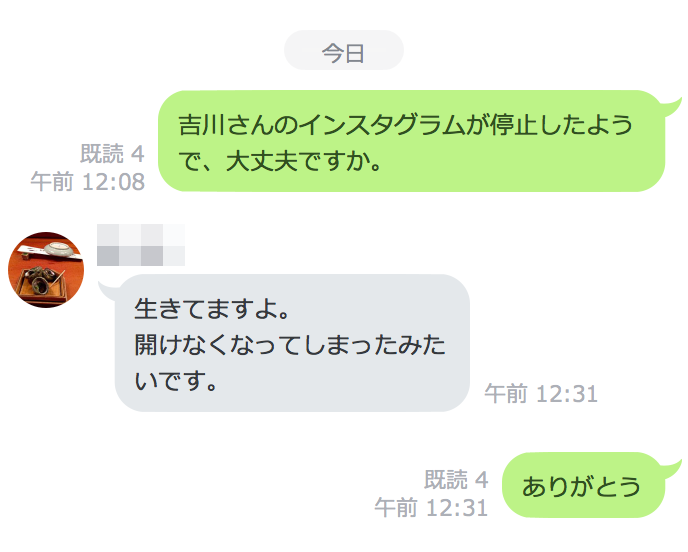Click the 午前 12:31 timestamp under second 既読
Viewport: 688px width, 552px height.
[x=431, y=508]
